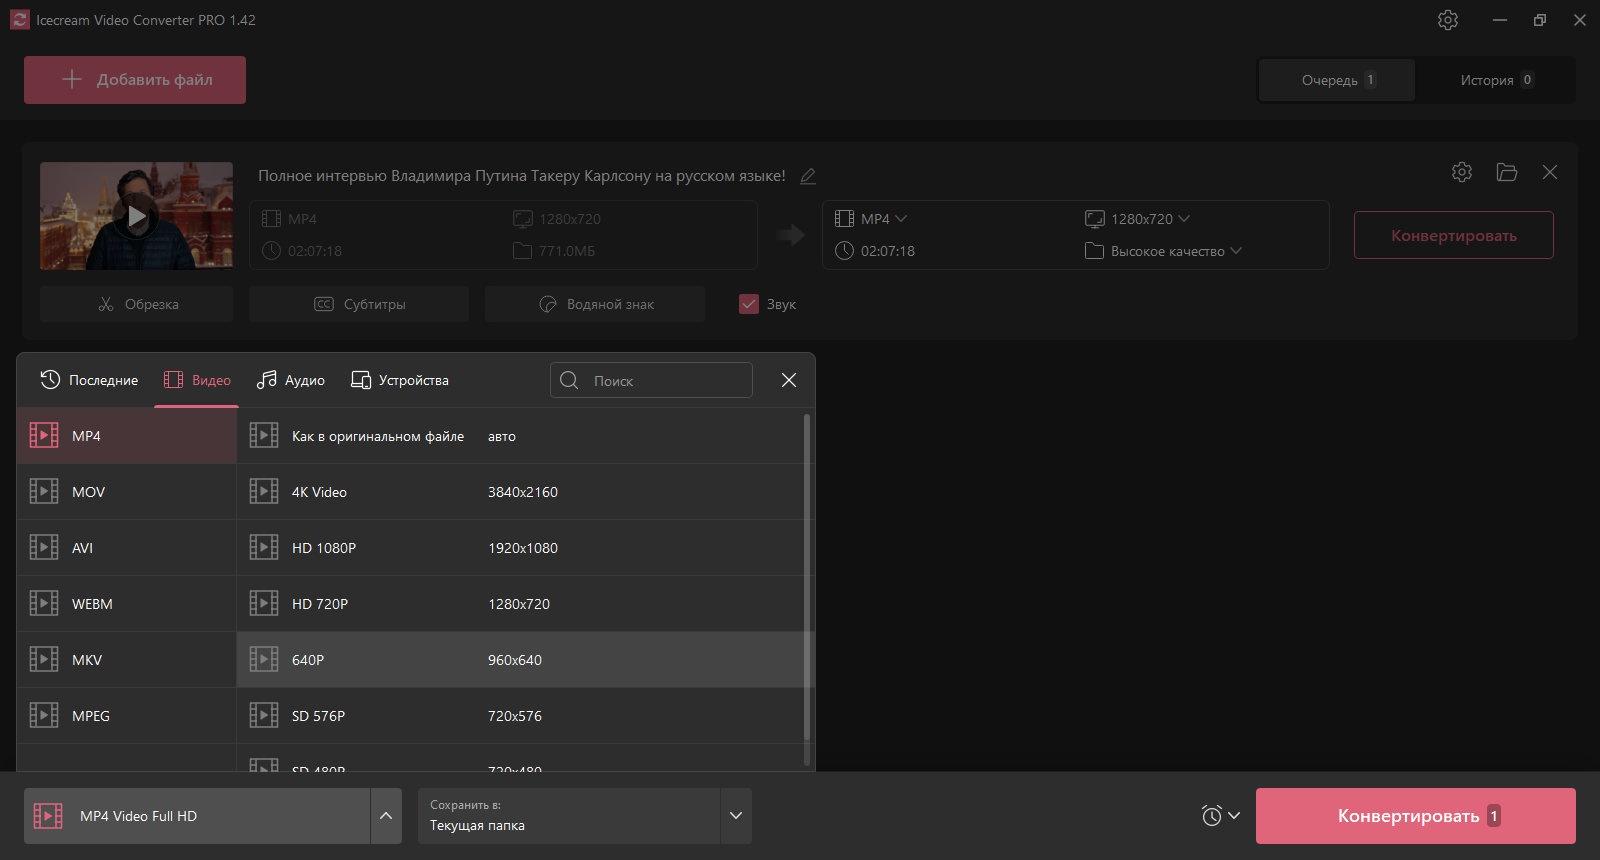Choose WEBM format in the list
Viewport: 1600px width, 860px height.
(127, 604)
